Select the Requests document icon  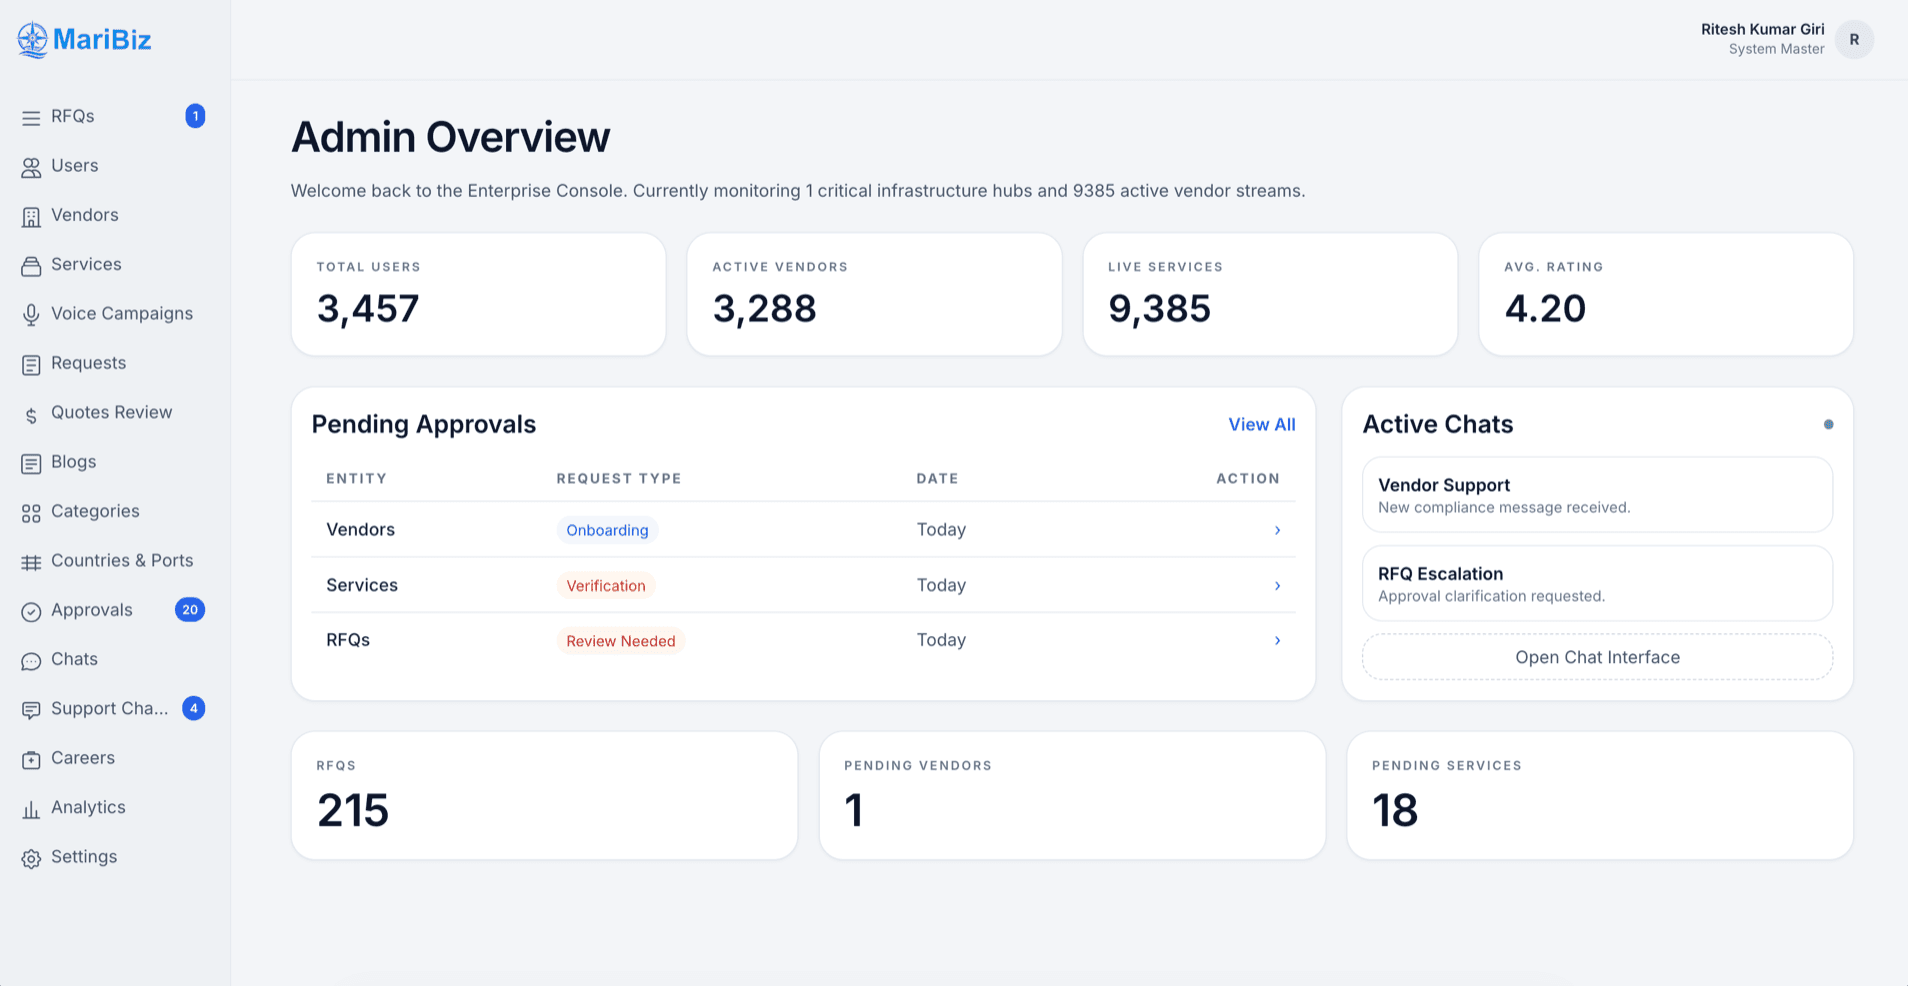(31, 365)
